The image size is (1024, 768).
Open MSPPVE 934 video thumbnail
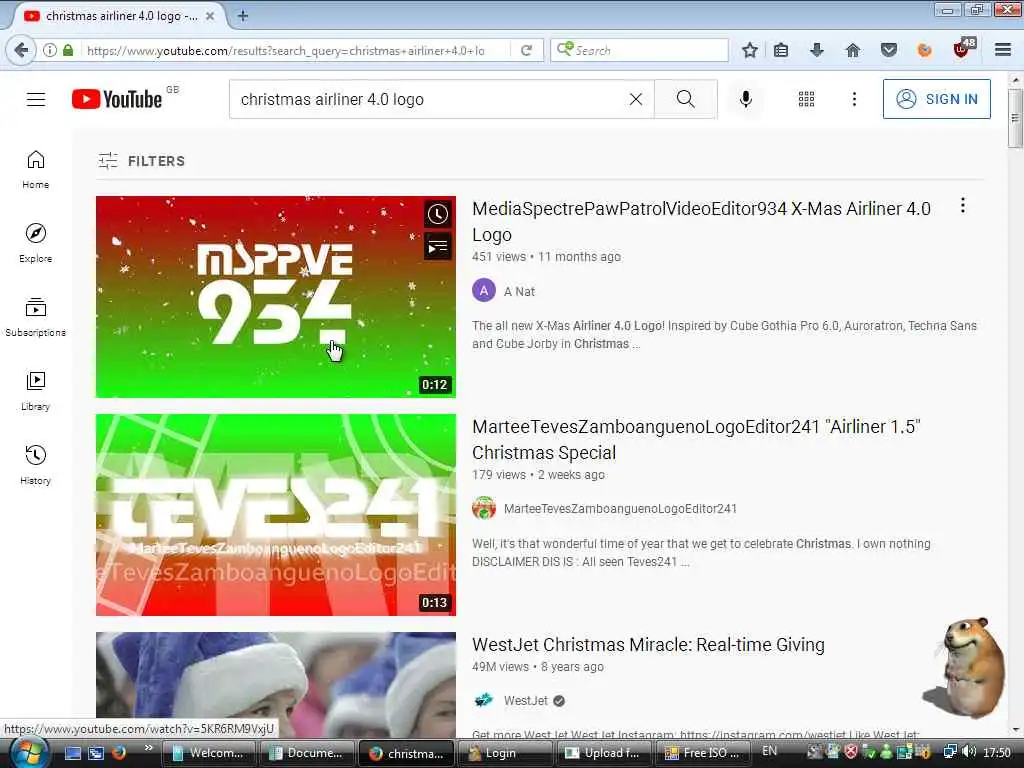point(276,296)
